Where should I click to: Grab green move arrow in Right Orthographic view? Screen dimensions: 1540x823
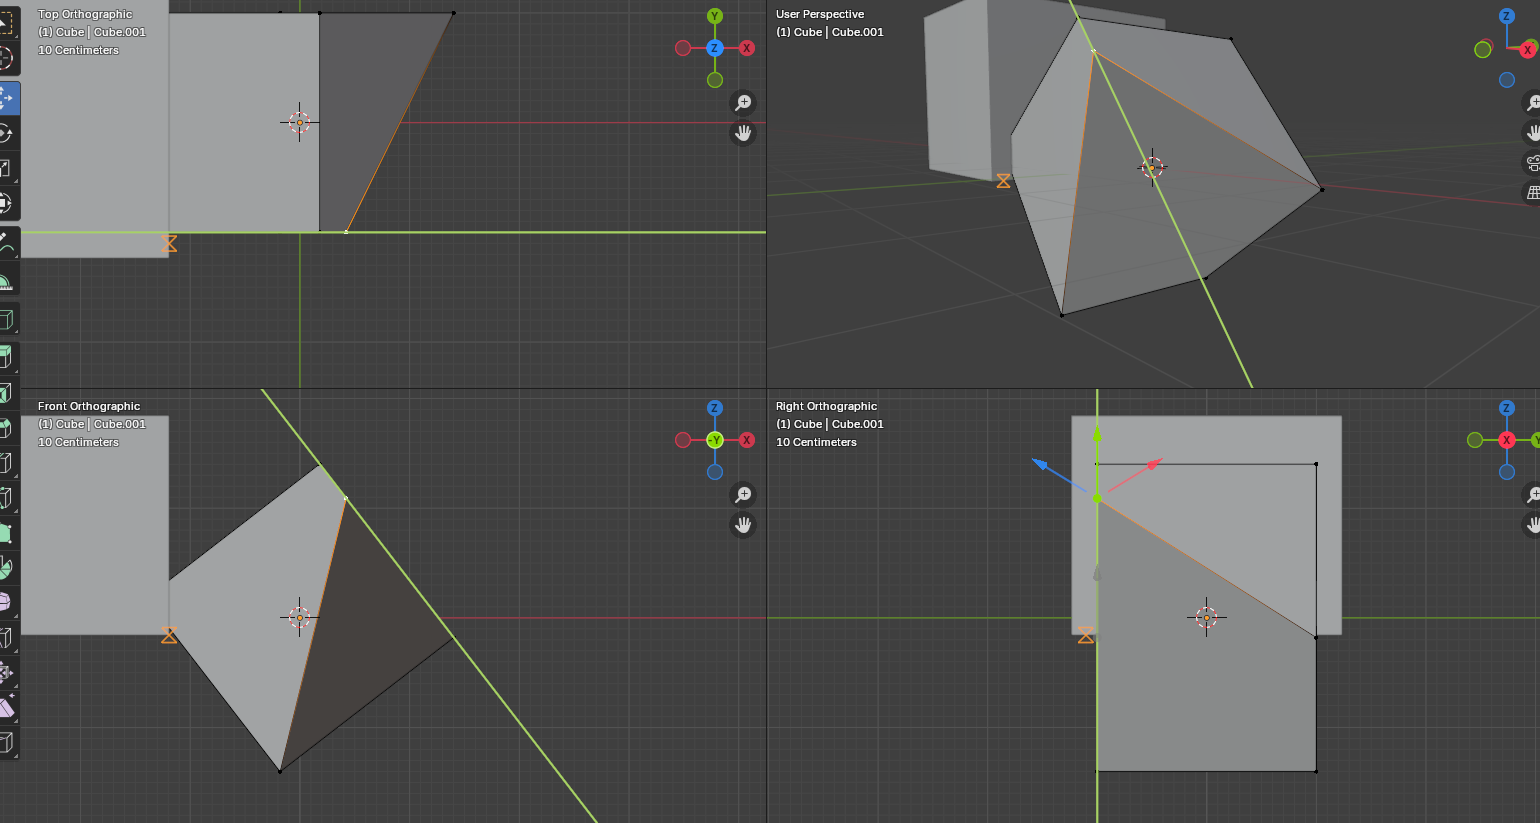point(1097,435)
